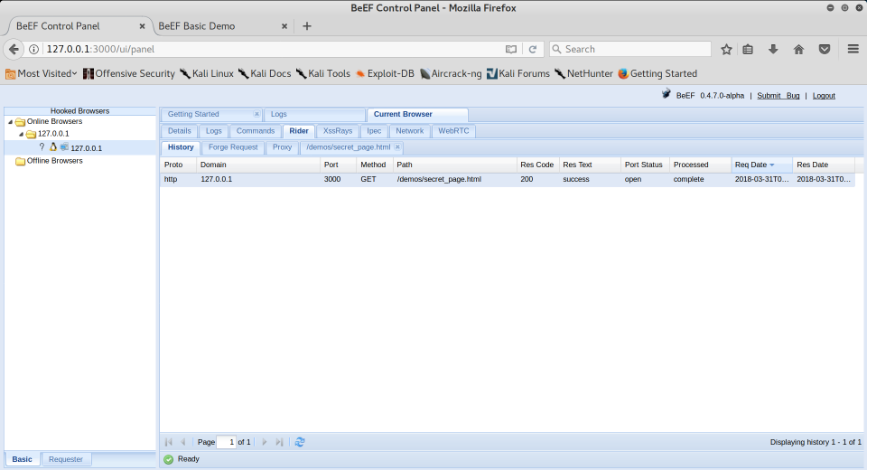The width and height of the screenshot is (873, 470).
Task: Open a new tab with plus icon
Action: [307, 26]
